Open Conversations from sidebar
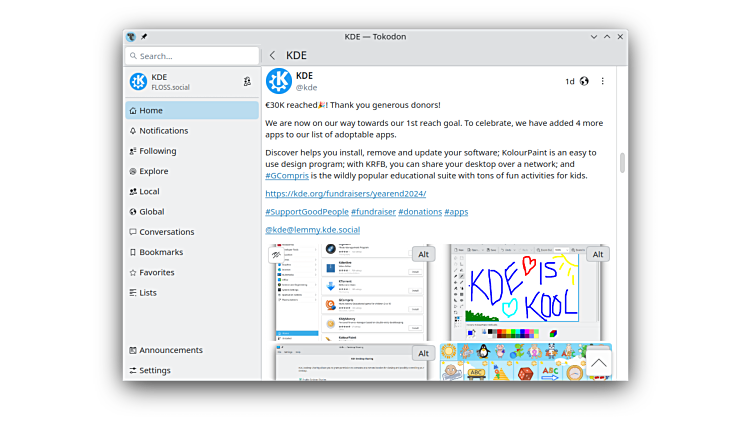This screenshot has height=423, width=752. [166, 232]
